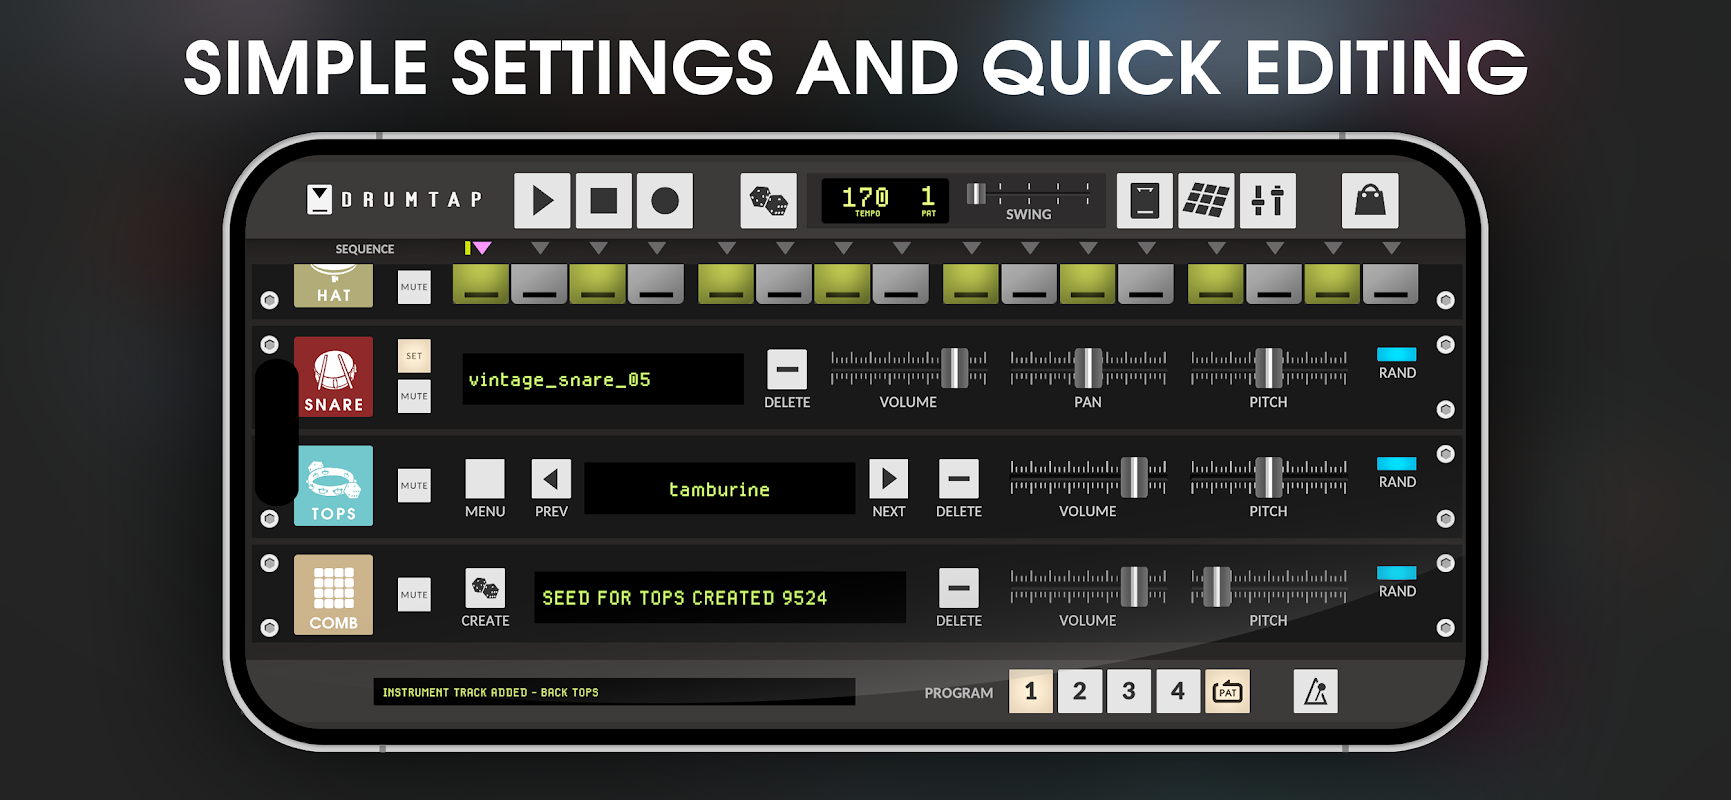This screenshot has width=1731, height=800.
Task: Click the PAT number display
Action: 928,200
